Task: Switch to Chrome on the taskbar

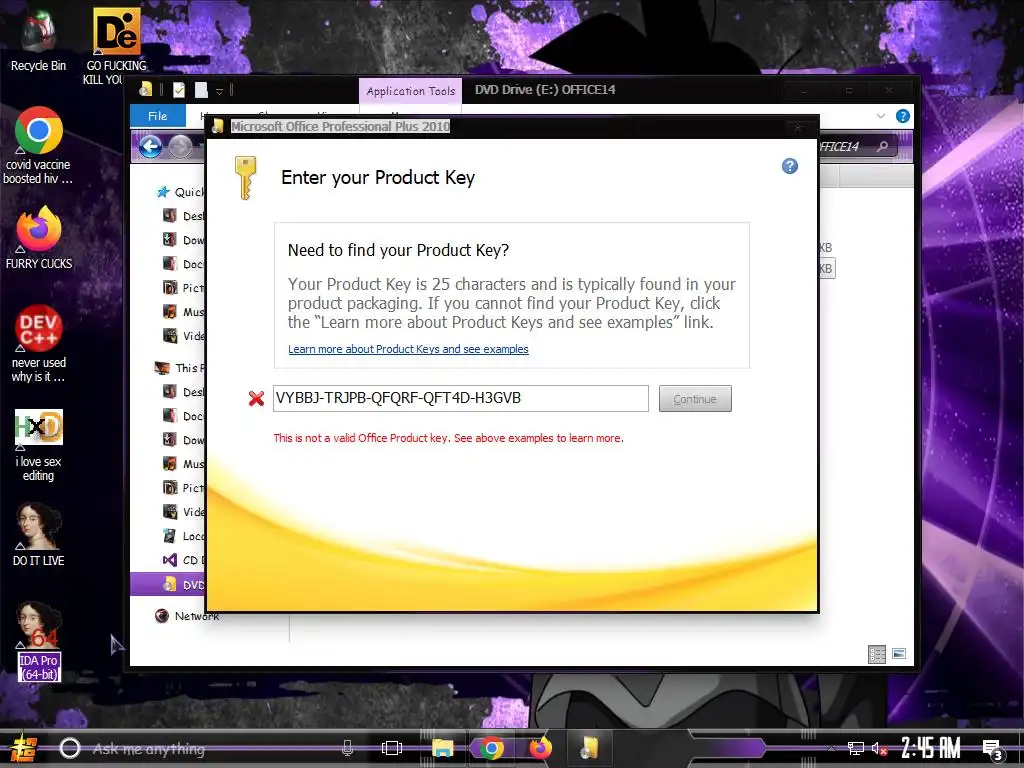Action: tap(490, 748)
